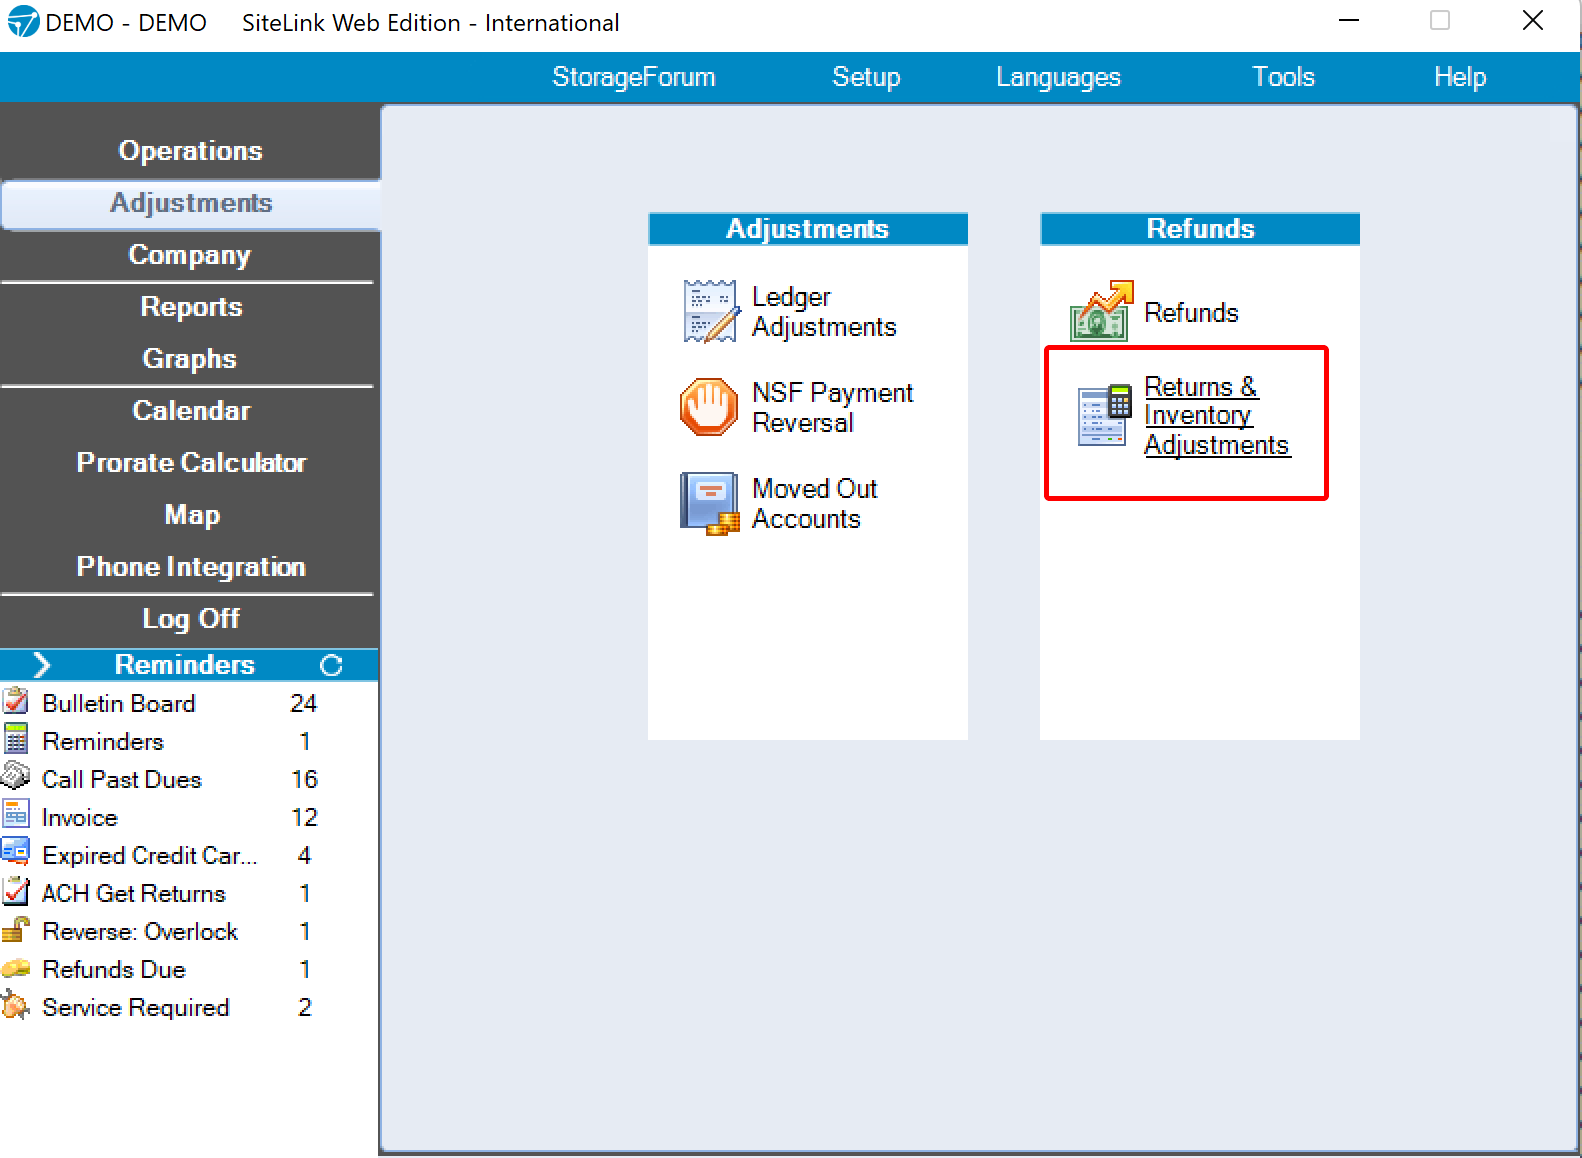Click the Call Past Dues phone icon
The image size is (1582, 1158).
pyautogui.click(x=16, y=777)
